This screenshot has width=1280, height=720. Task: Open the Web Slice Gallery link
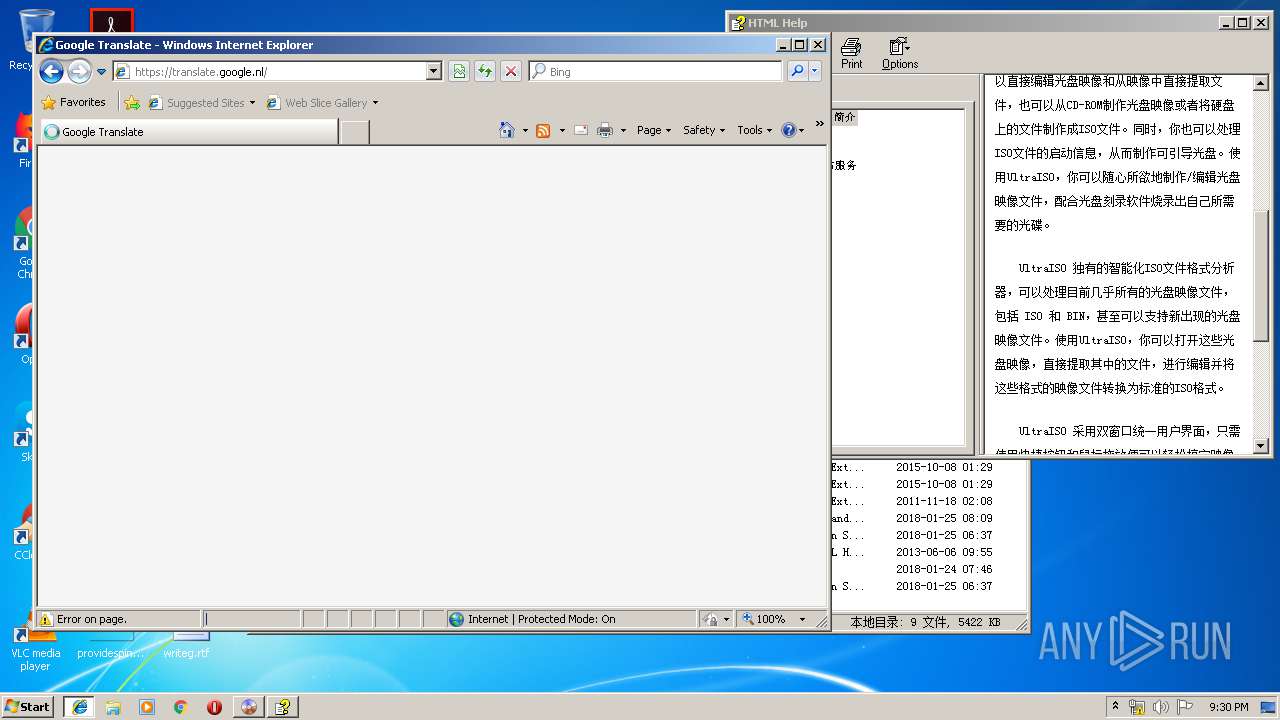click(323, 102)
